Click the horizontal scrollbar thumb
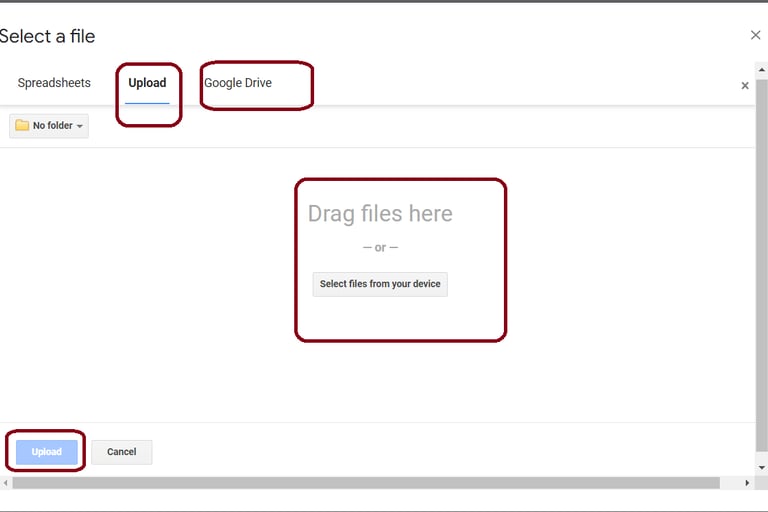Image resolution: width=768 pixels, height=512 pixels. pos(366,483)
